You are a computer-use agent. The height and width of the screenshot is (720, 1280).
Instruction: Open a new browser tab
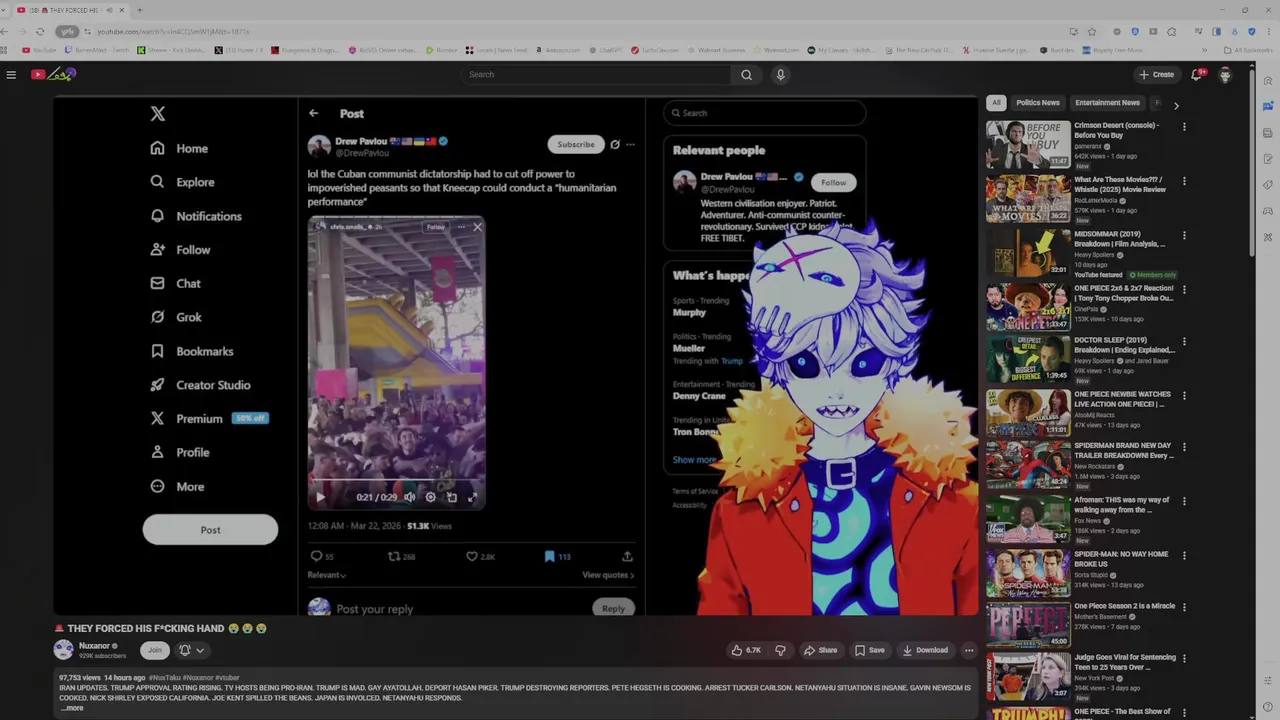[x=139, y=10]
